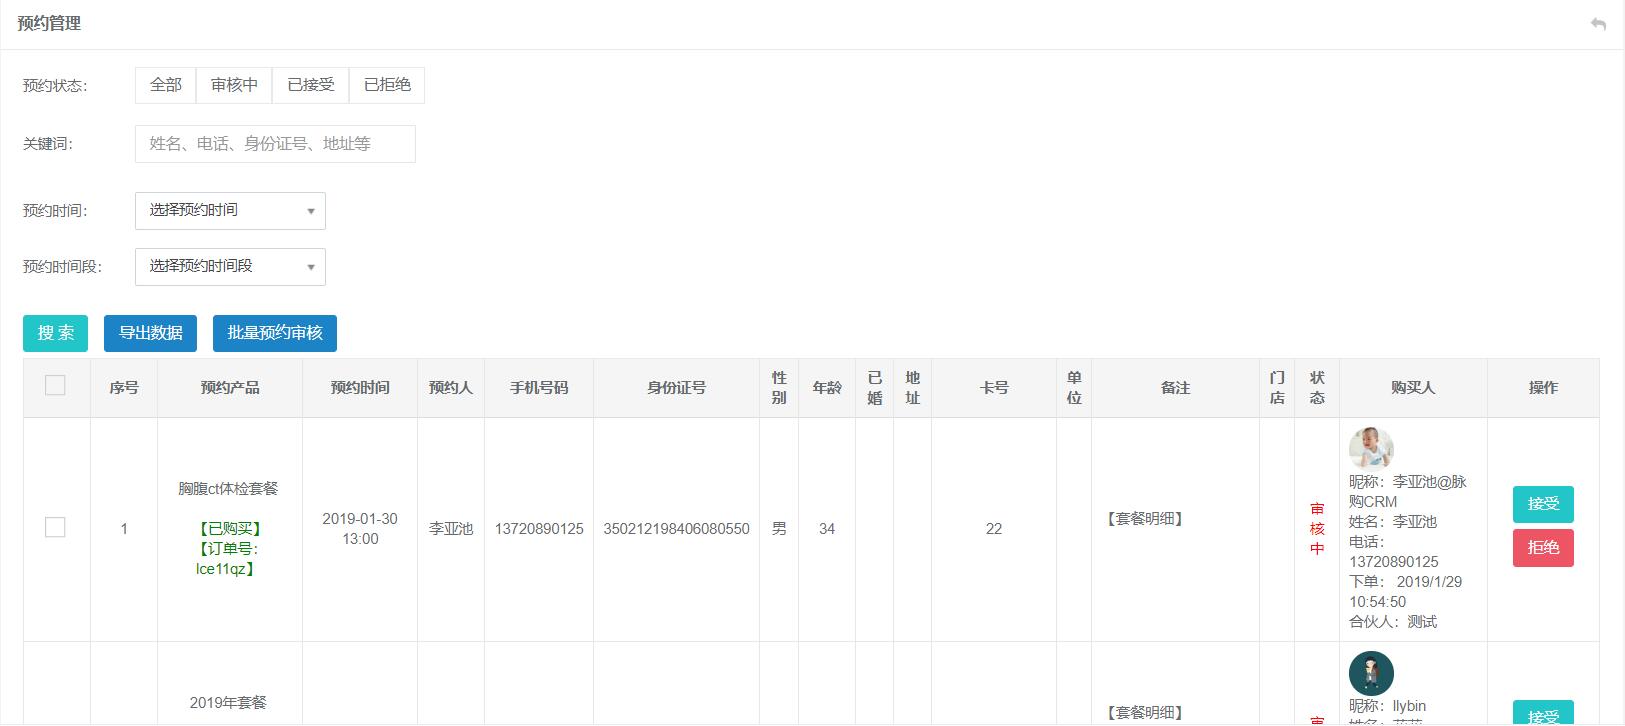
Task: Select the 全部 status filter tab
Action: click(166, 85)
